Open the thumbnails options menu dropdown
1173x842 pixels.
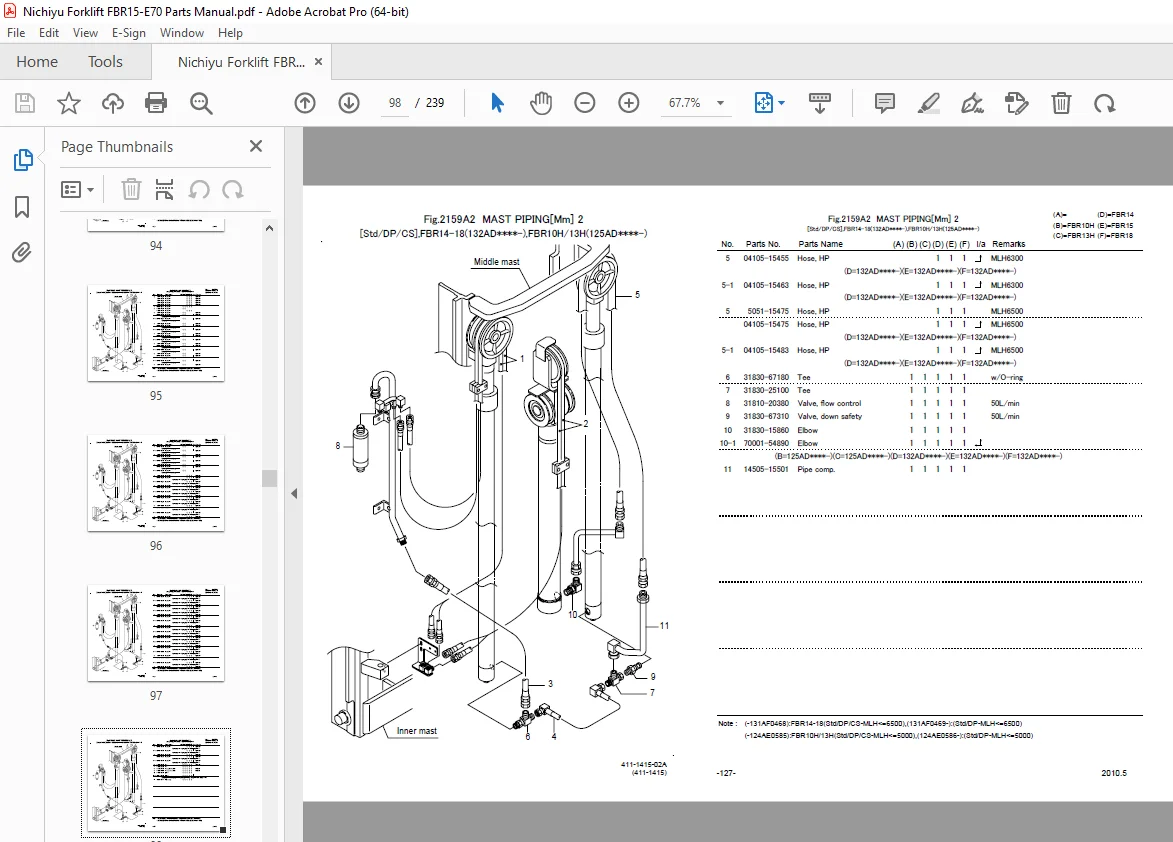77,190
